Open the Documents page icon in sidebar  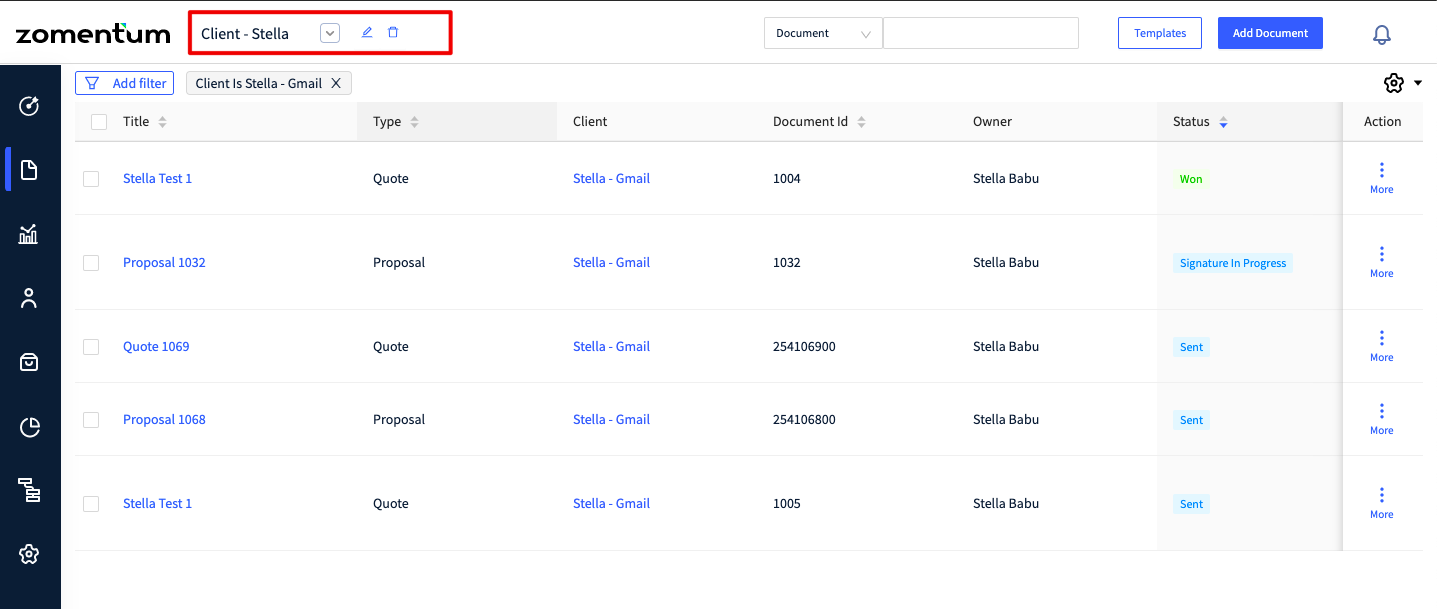(29, 169)
